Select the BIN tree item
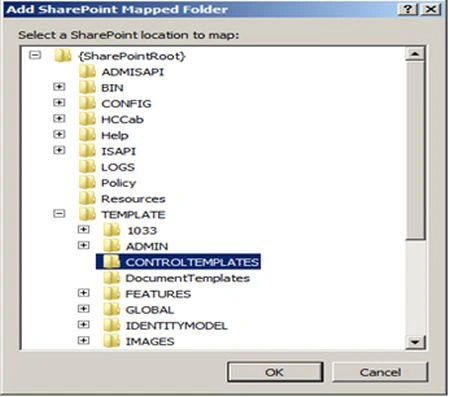This screenshot has height=397, width=450. coord(112,88)
